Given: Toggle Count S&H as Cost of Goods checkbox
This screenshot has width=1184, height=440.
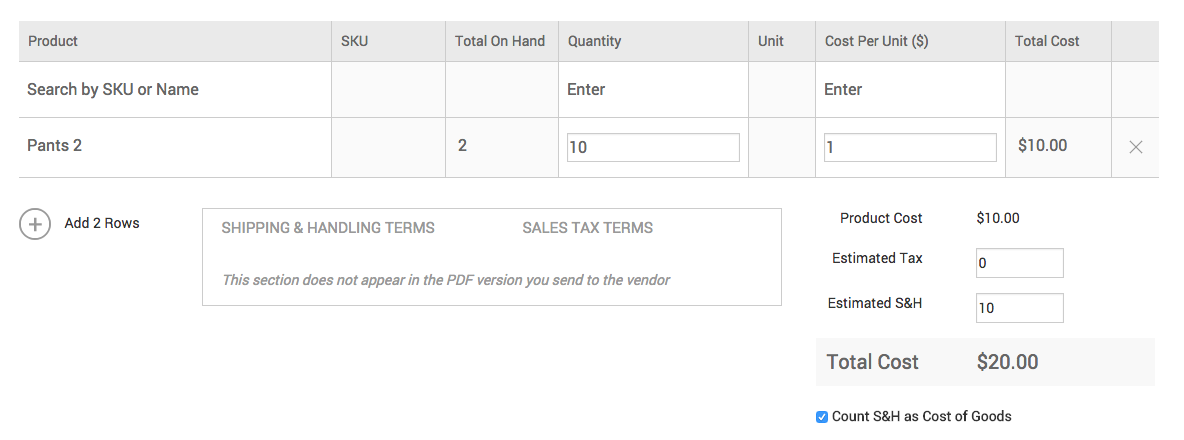Looking at the screenshot, I should pyautogui.click(x=822, y=417).
